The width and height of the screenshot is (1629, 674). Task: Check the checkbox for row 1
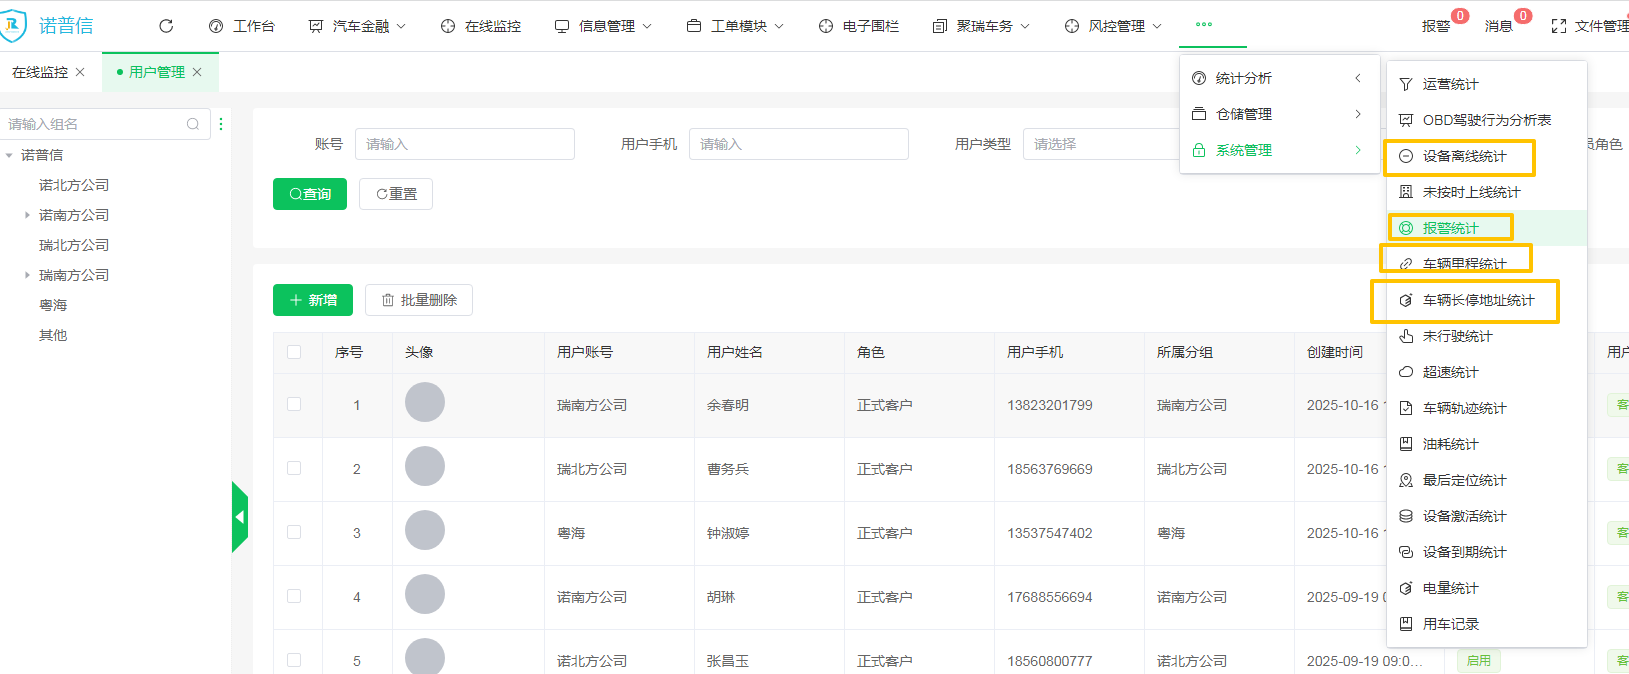coord(294,405)
